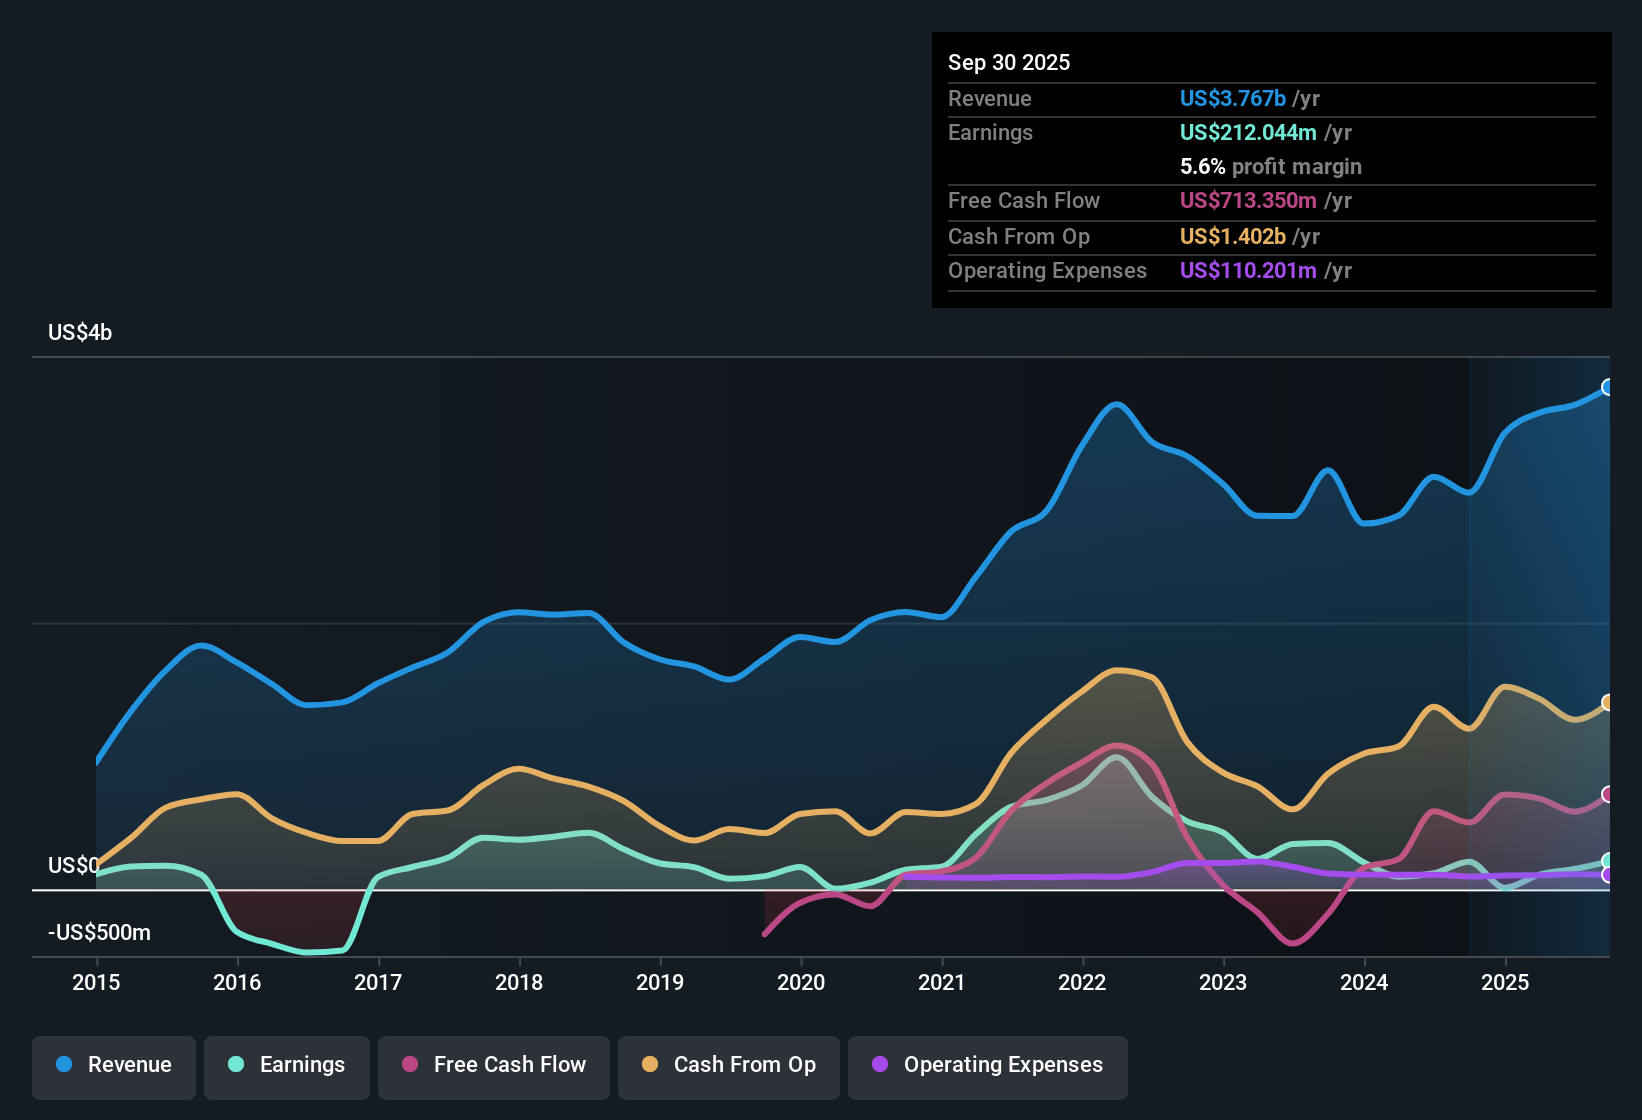Click the pink Free Cash Flow legend dot
This screenshot has height=1120, width=1642.
(x=410, y=1065)
